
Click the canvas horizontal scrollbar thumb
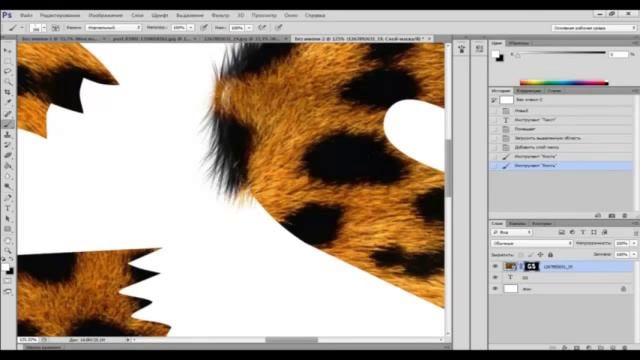coord(291,340)
